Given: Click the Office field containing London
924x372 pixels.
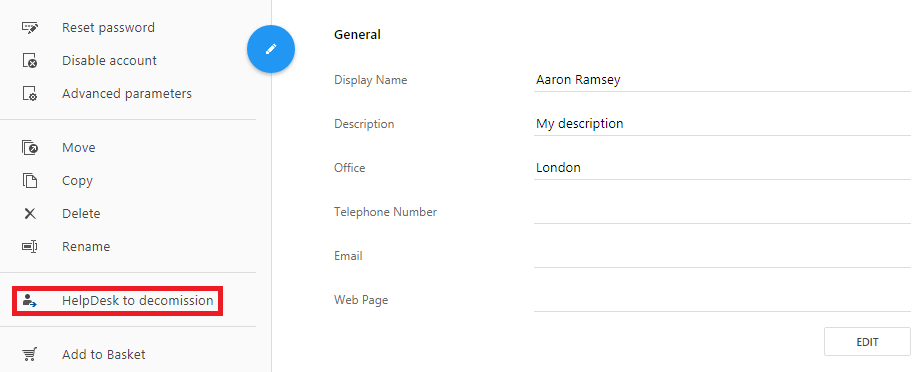Looking at the screenshot, I should [722, 168].
